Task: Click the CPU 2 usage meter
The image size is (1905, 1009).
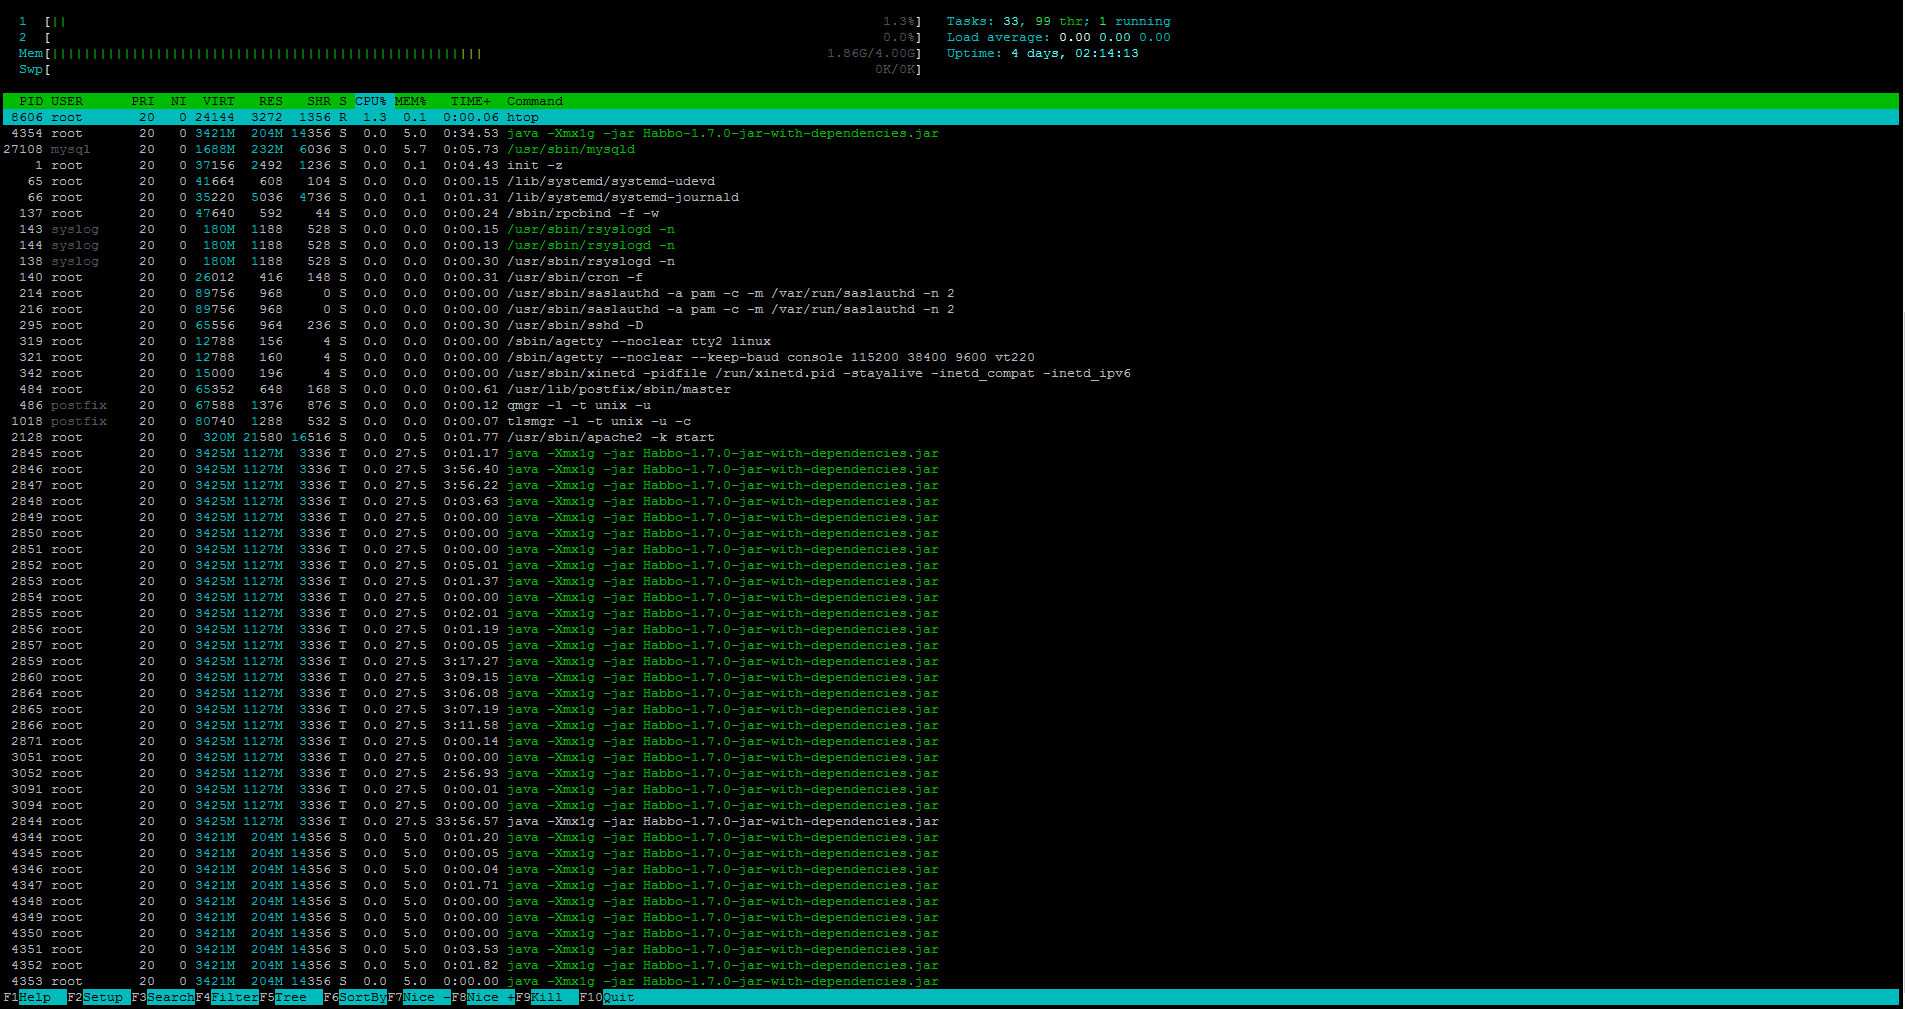Action: coord(470,37)
